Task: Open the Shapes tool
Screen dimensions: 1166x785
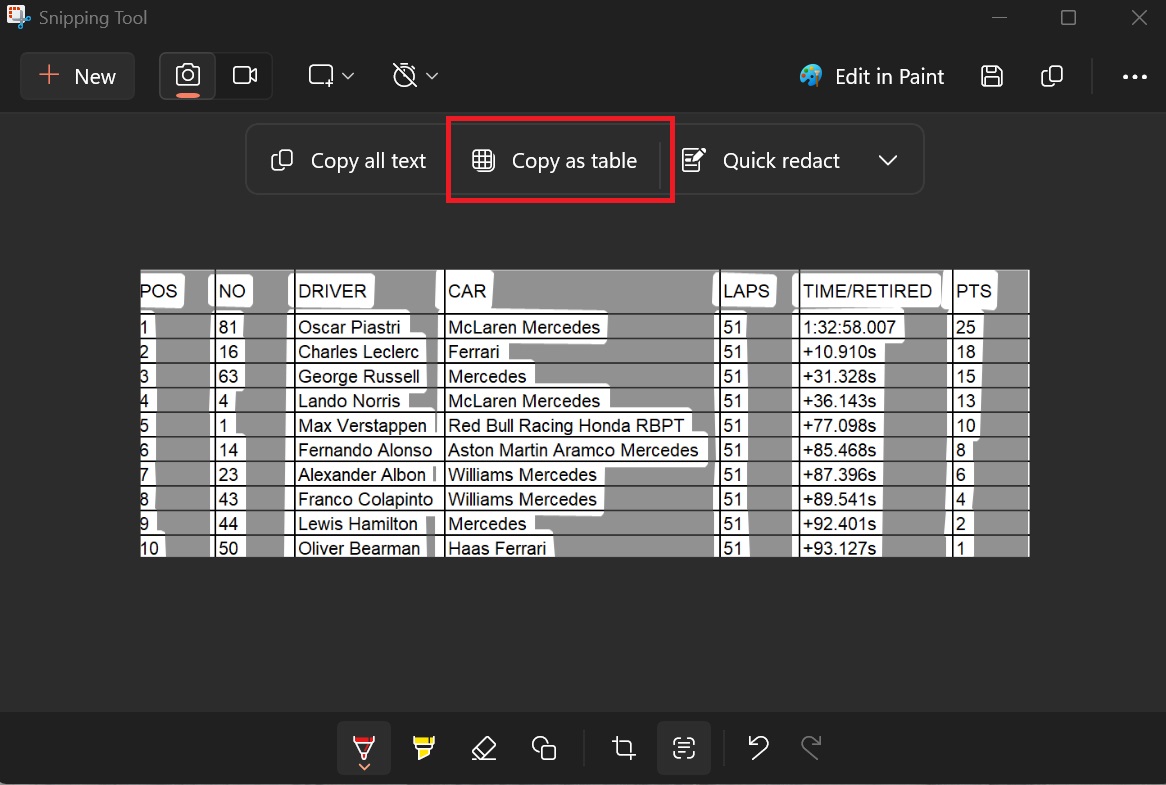Action: (x=544, y=747)
